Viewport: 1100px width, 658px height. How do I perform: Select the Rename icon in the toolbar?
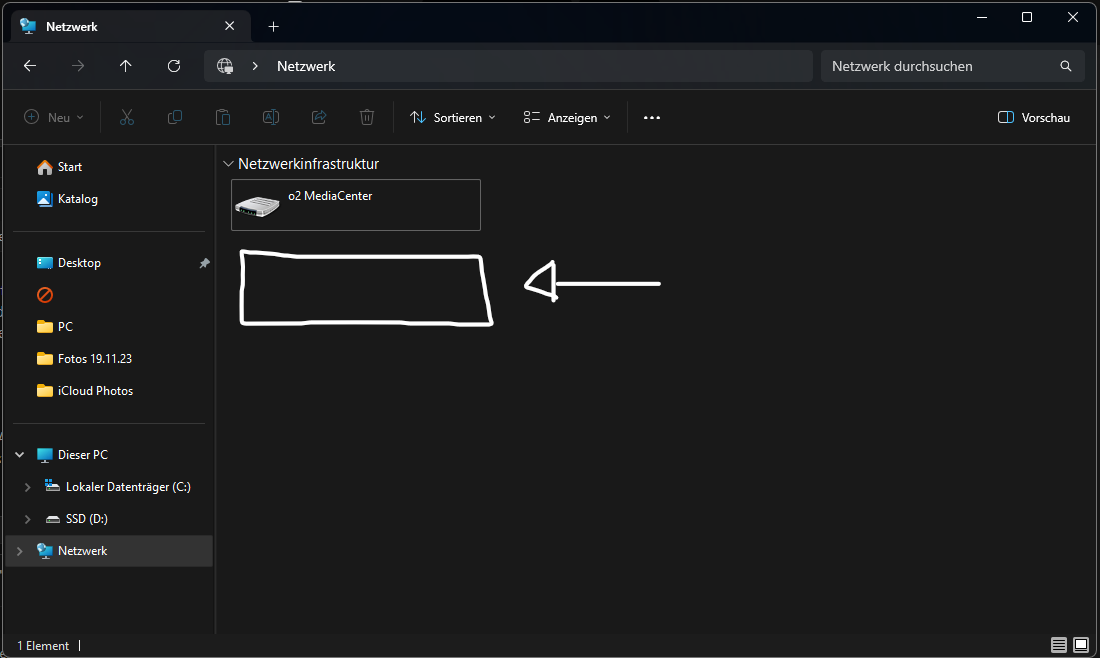pyautogui.click(x=270, y=117)
